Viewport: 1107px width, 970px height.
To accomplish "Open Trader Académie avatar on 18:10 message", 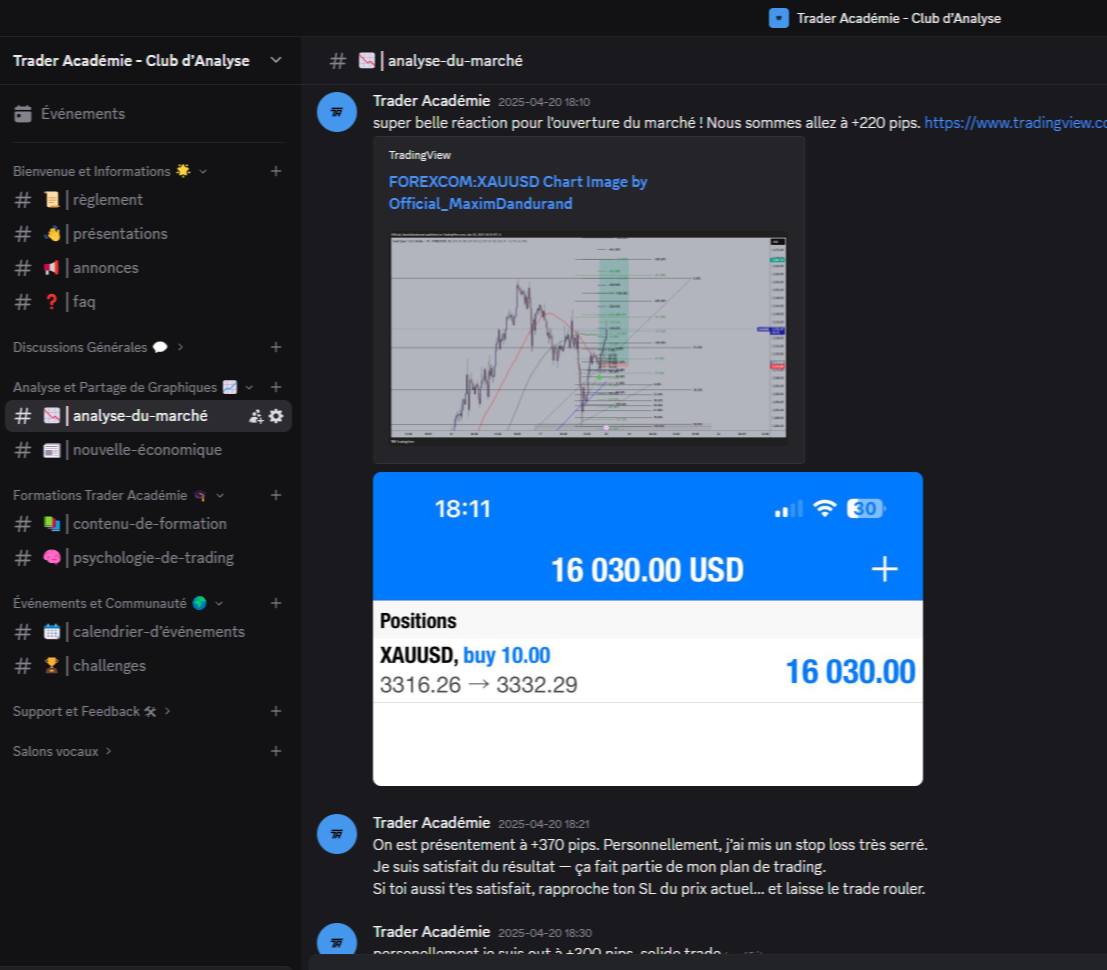I will coord(337,112).
